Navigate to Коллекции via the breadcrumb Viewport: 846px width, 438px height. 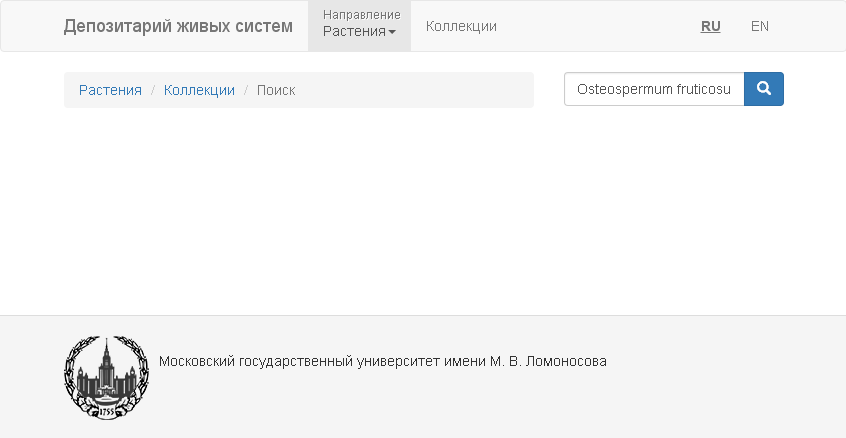(x=199, y=90)
